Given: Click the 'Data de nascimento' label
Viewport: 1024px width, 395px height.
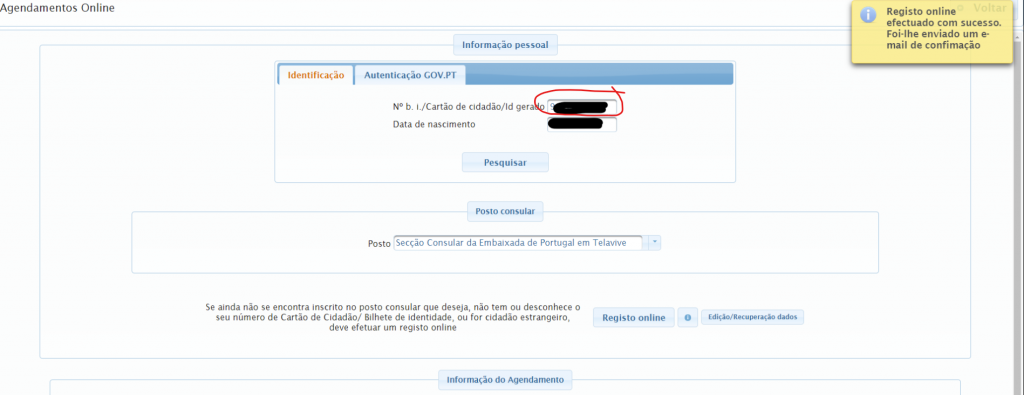Looking at the screenshot, I should coord(434,124).
